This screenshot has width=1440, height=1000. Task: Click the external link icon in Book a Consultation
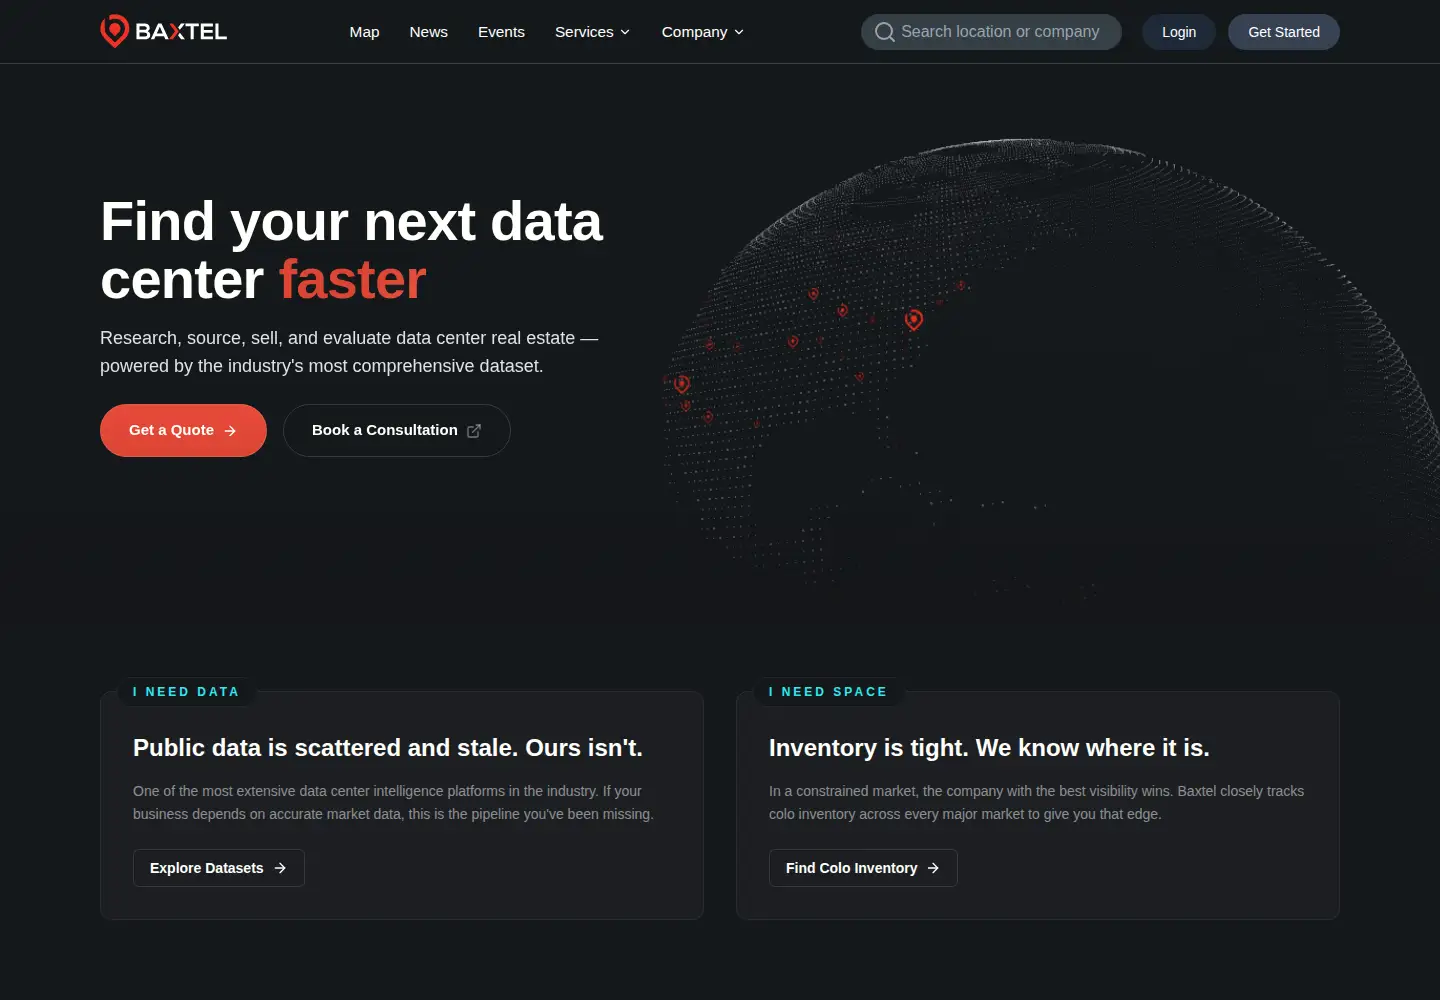474,430
